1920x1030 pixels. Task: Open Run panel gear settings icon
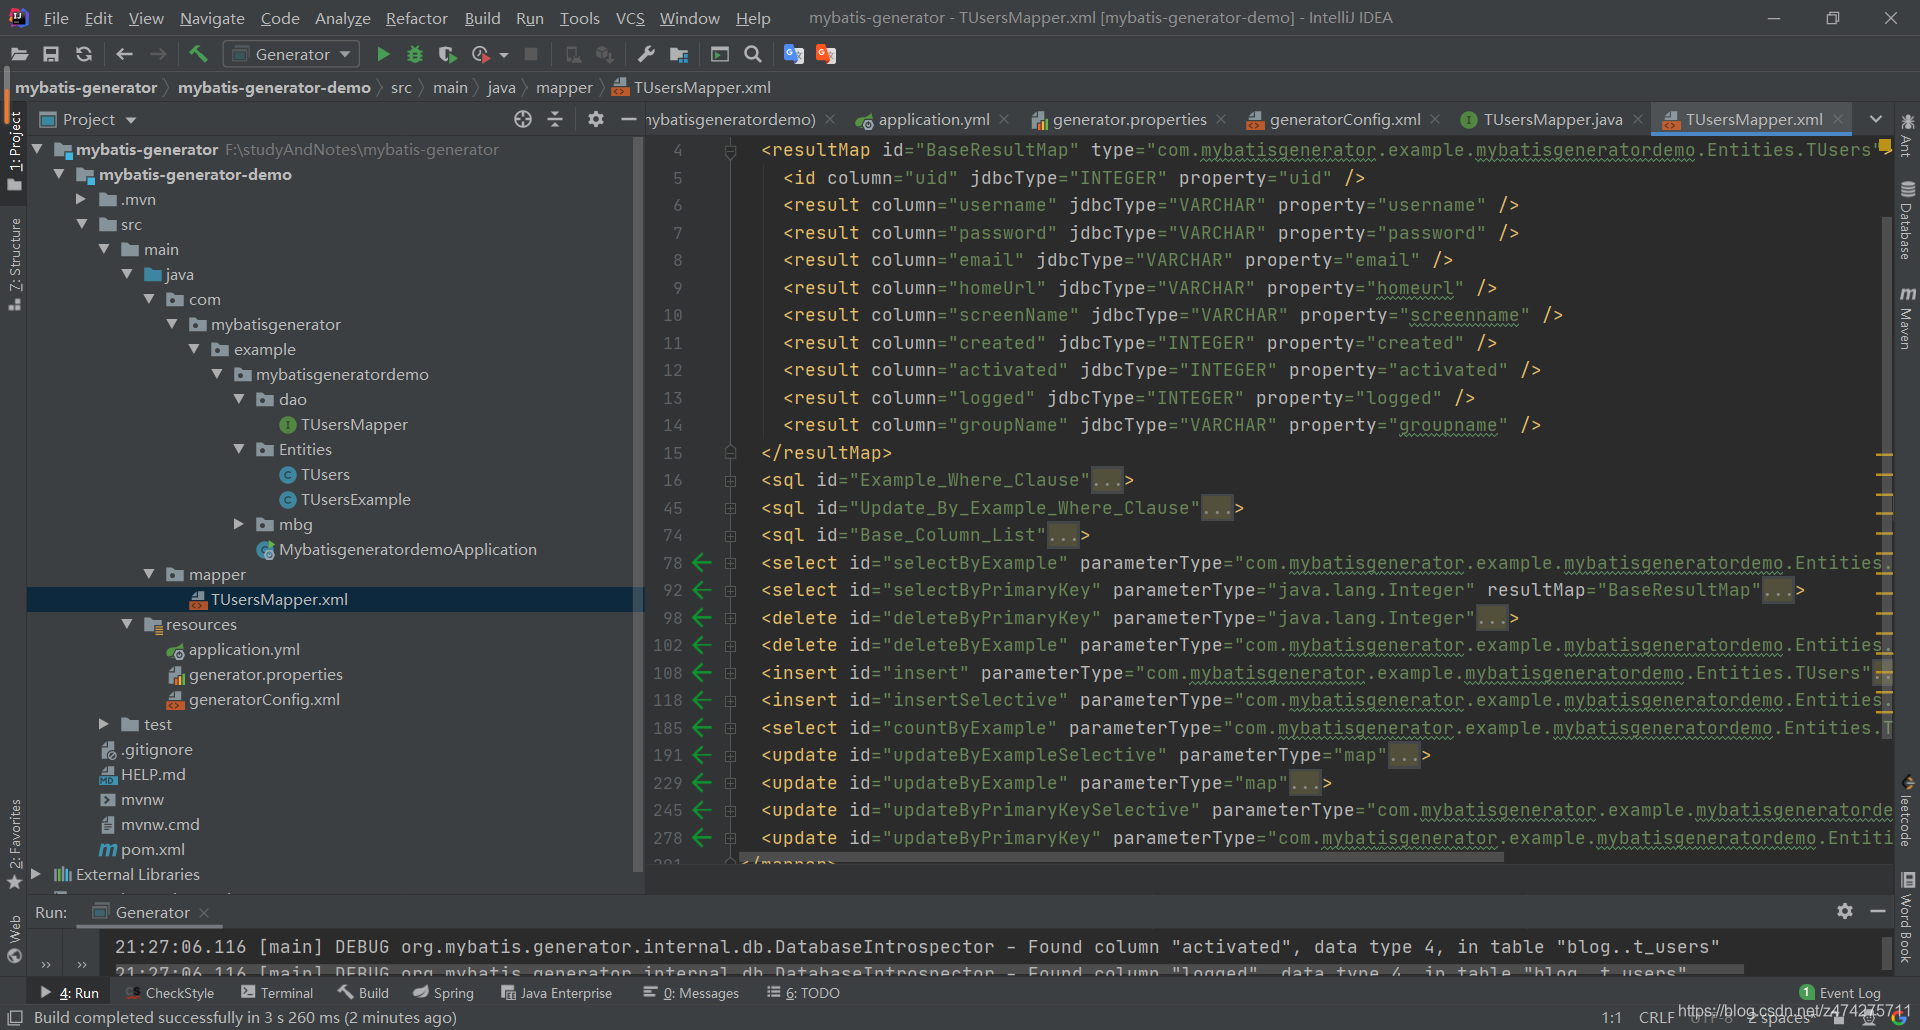point(1845,911)
